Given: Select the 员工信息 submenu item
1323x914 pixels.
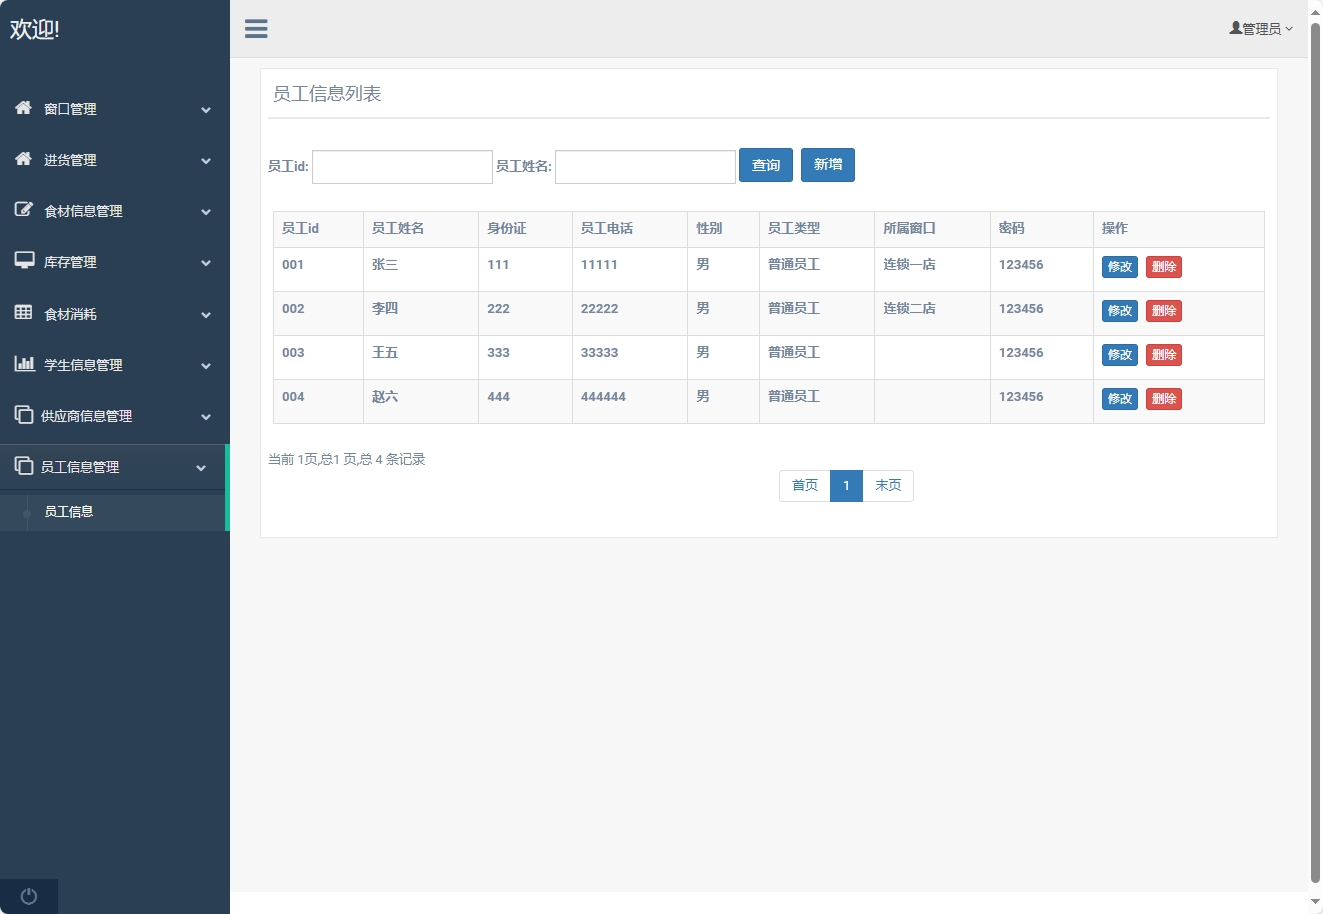Looking at the screenshot, I should pyautogui.click(x=69, y=512).
